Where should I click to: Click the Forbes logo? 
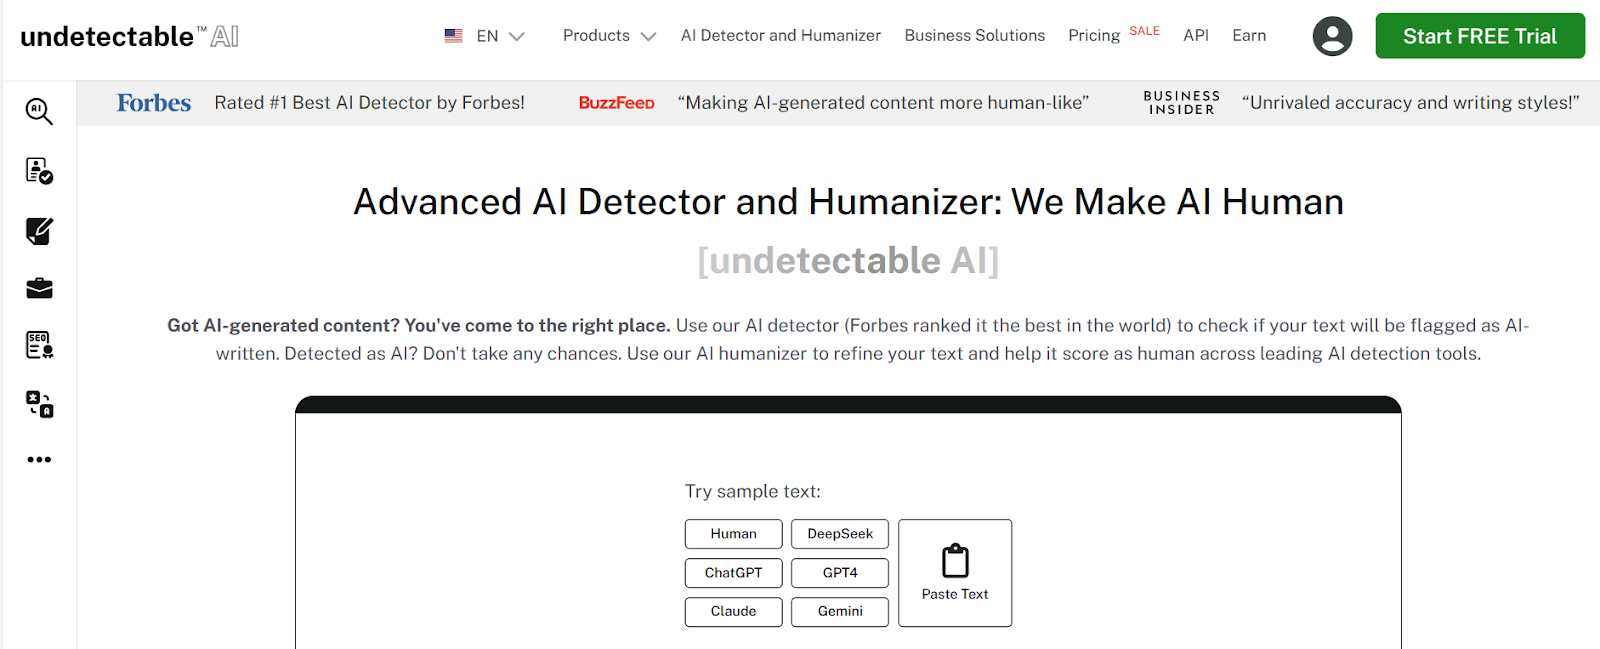[x=153, y=103]
